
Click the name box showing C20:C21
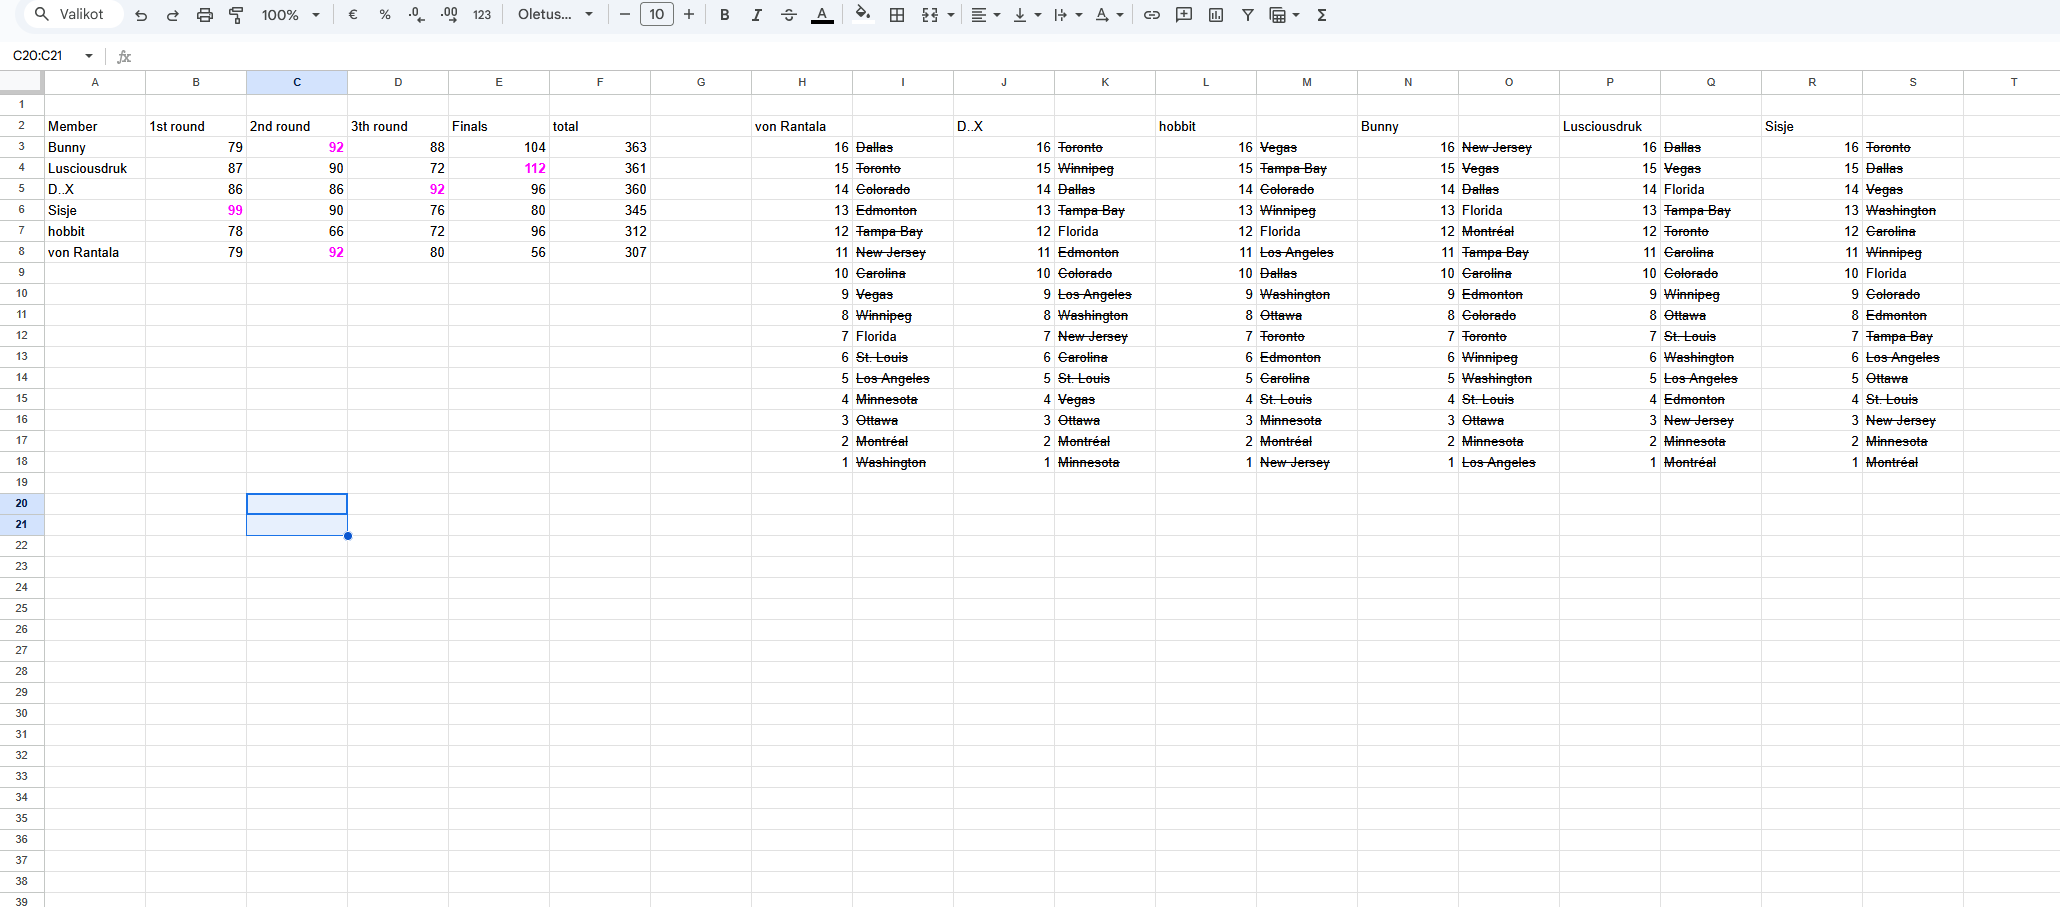40,56
